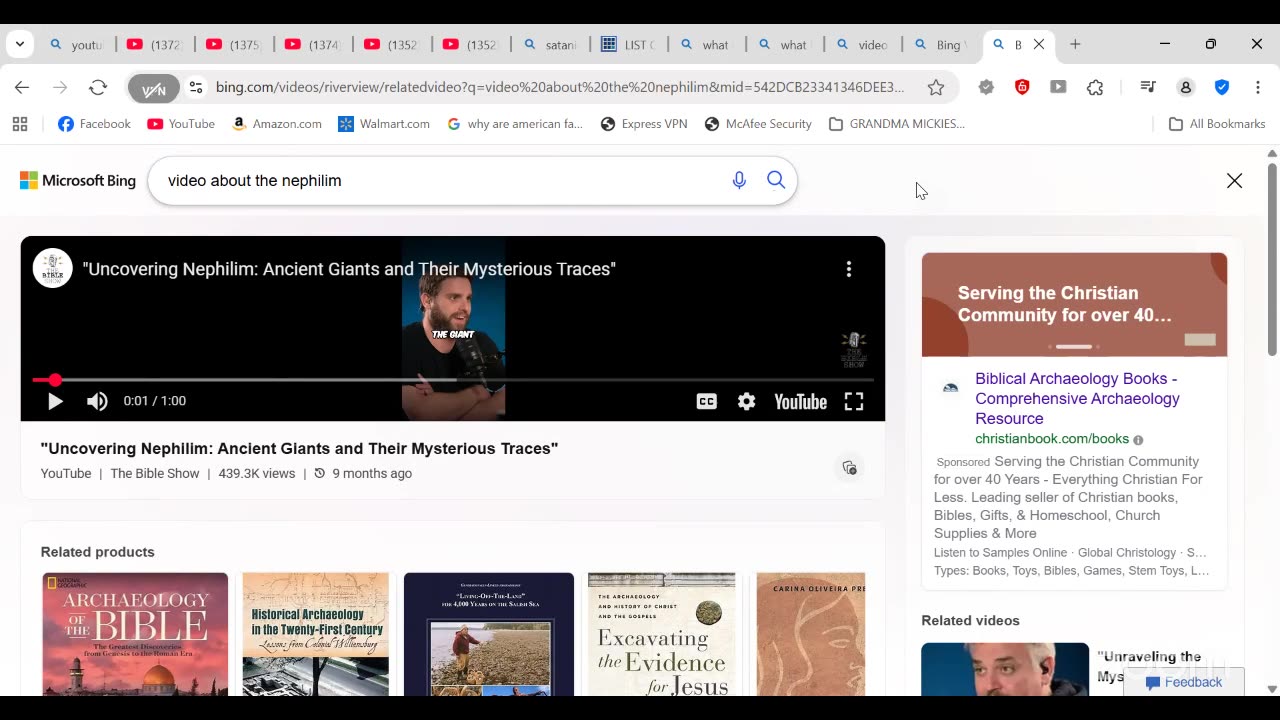Screen dimensions: 1280x720
Task: Open the Chrome three-dot menu
Action: pos(1258,87)
